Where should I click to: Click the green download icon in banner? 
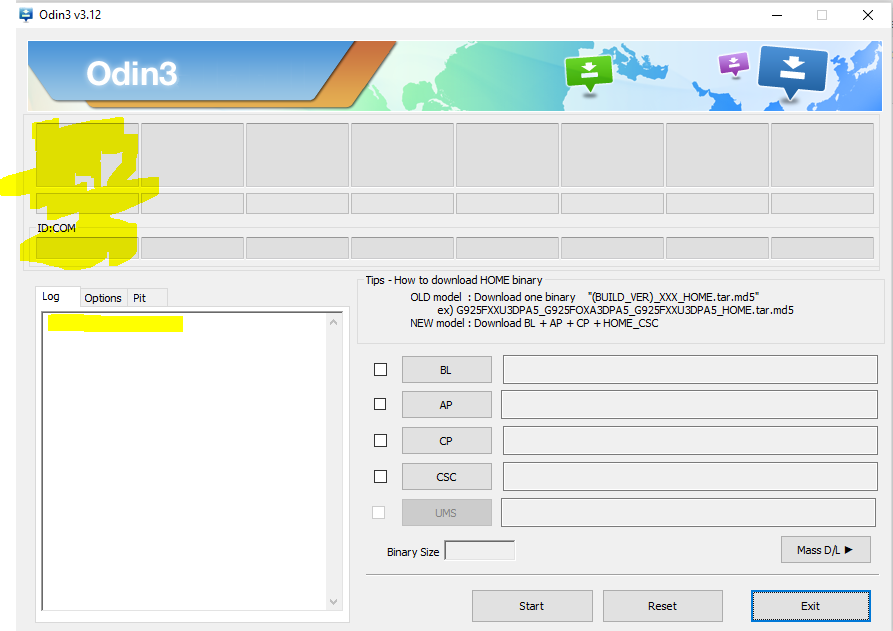(588, 73)
